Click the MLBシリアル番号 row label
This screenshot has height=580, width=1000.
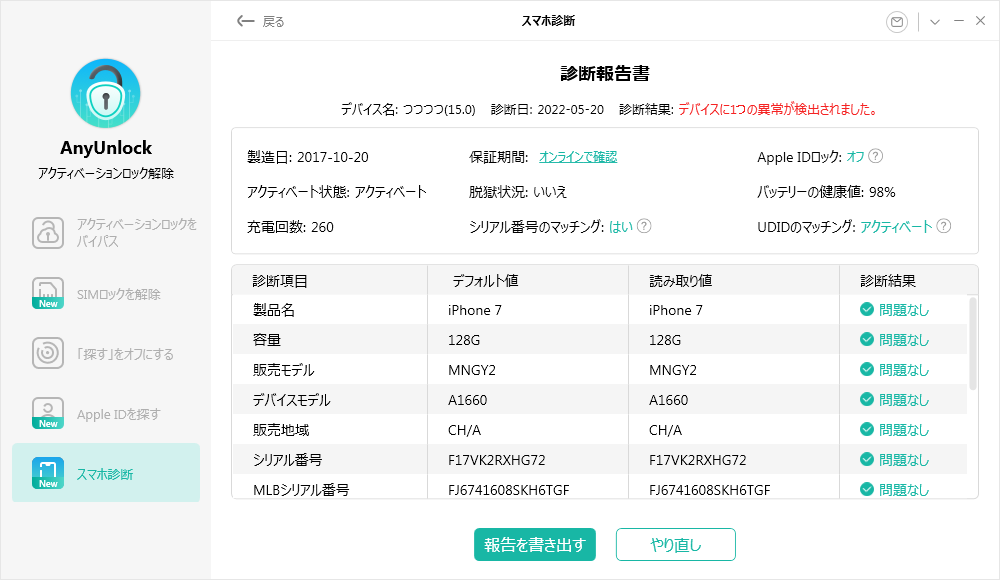(x=301, y=490)
